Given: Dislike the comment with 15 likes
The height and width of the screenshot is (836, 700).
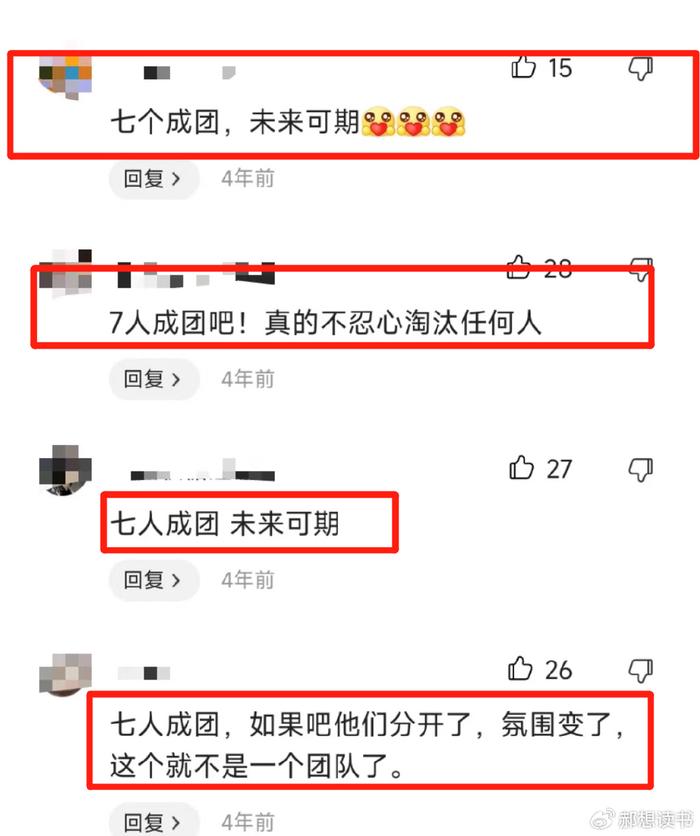Looking at the screenshot, I should pos(640,68).
